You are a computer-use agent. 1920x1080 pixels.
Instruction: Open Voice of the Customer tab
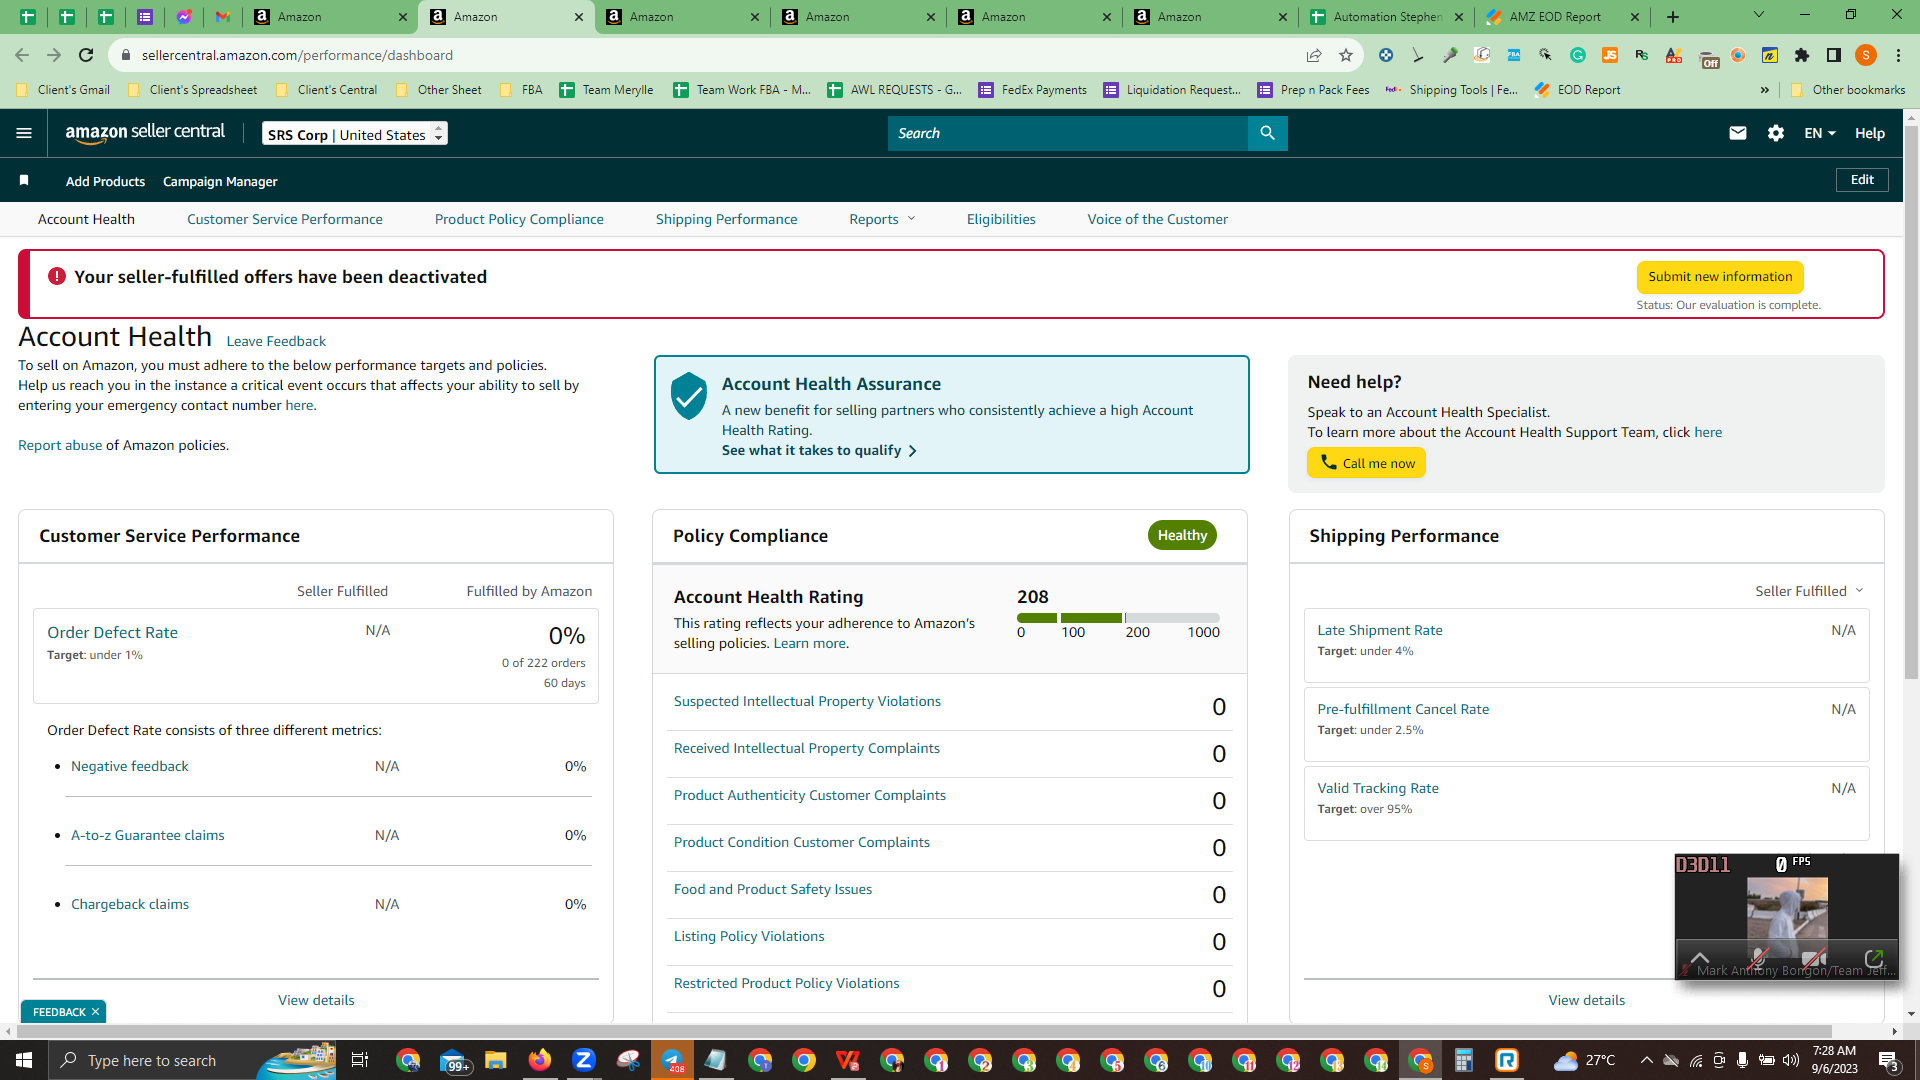[x=1158, y=219]
